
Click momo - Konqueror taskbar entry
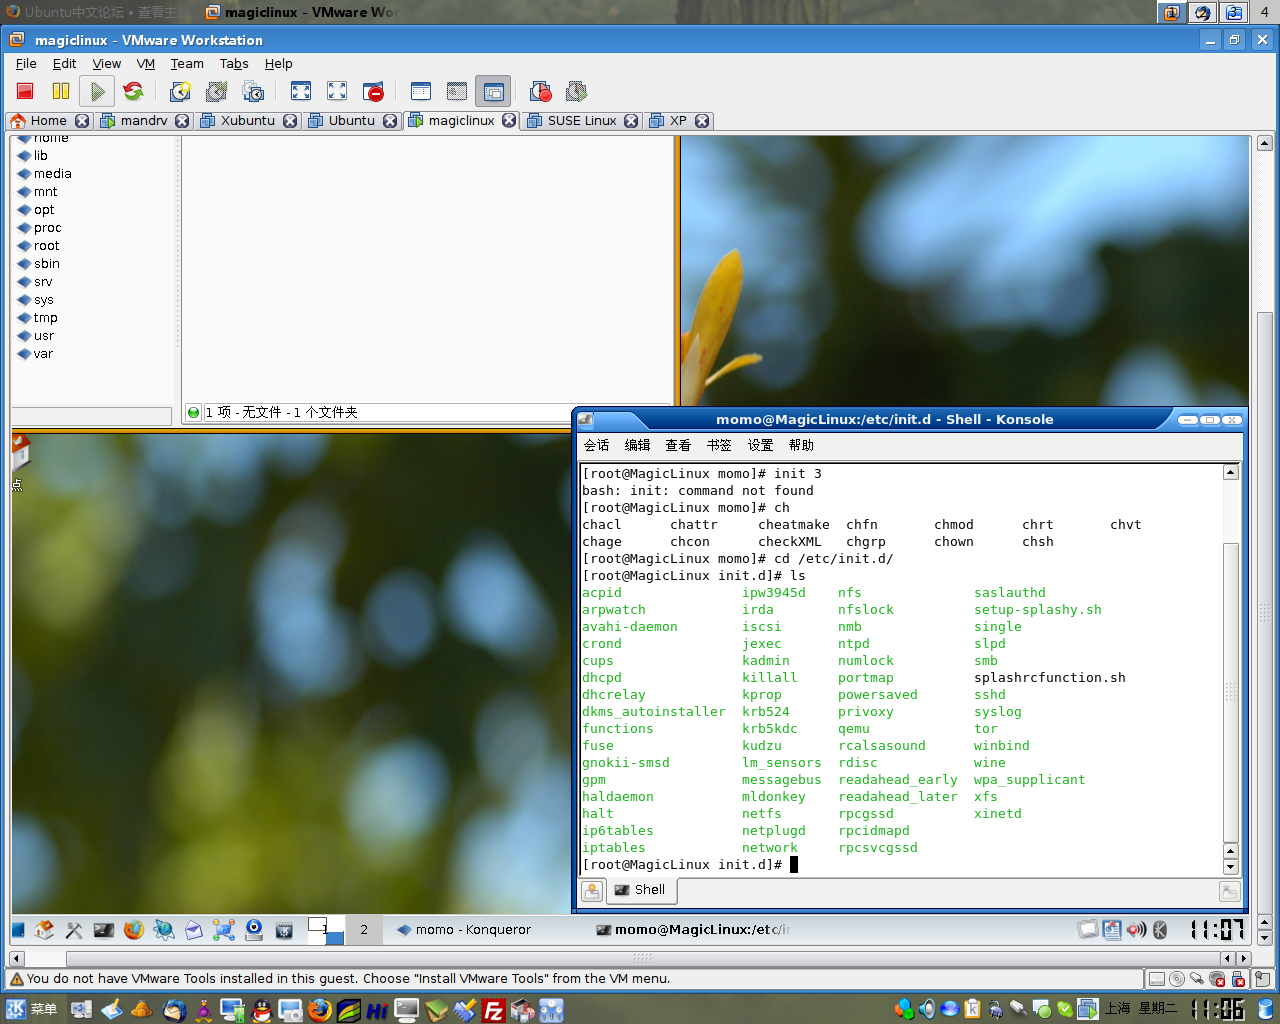[x=464, y=929]
